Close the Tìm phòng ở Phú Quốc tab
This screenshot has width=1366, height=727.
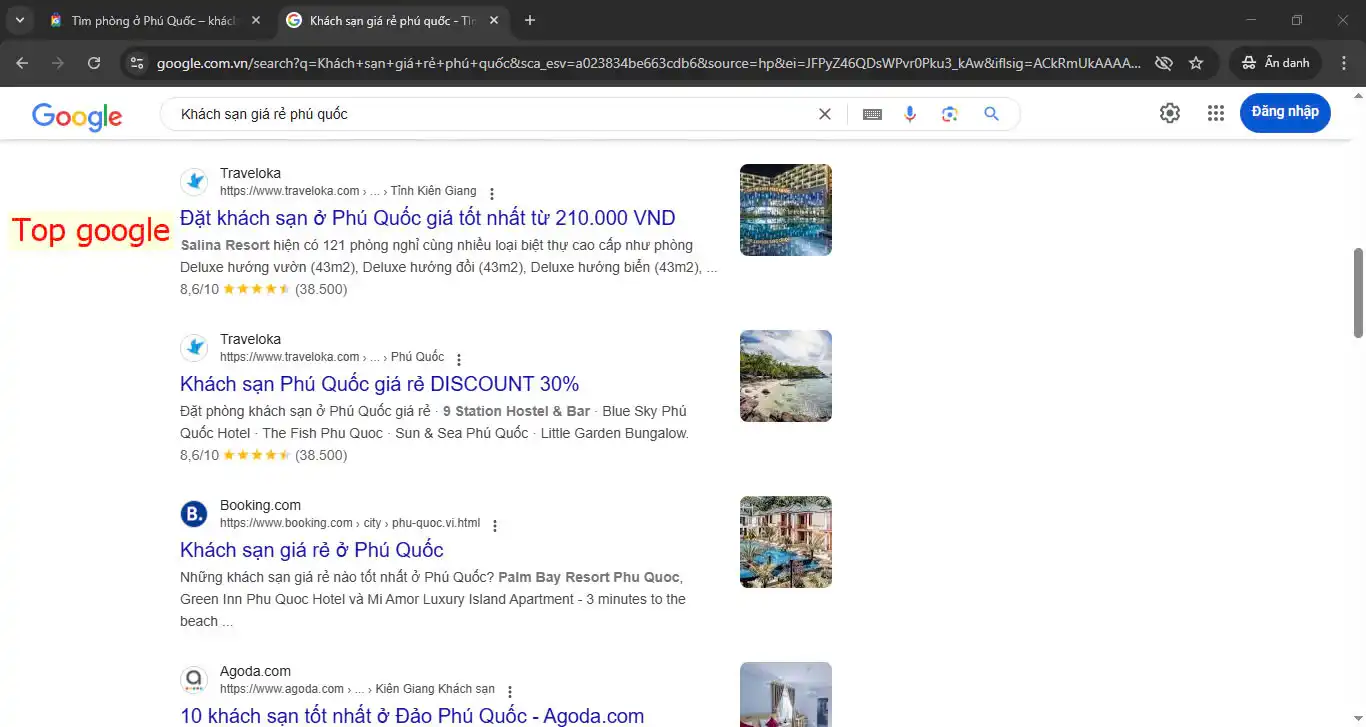[x=256, y=20]
